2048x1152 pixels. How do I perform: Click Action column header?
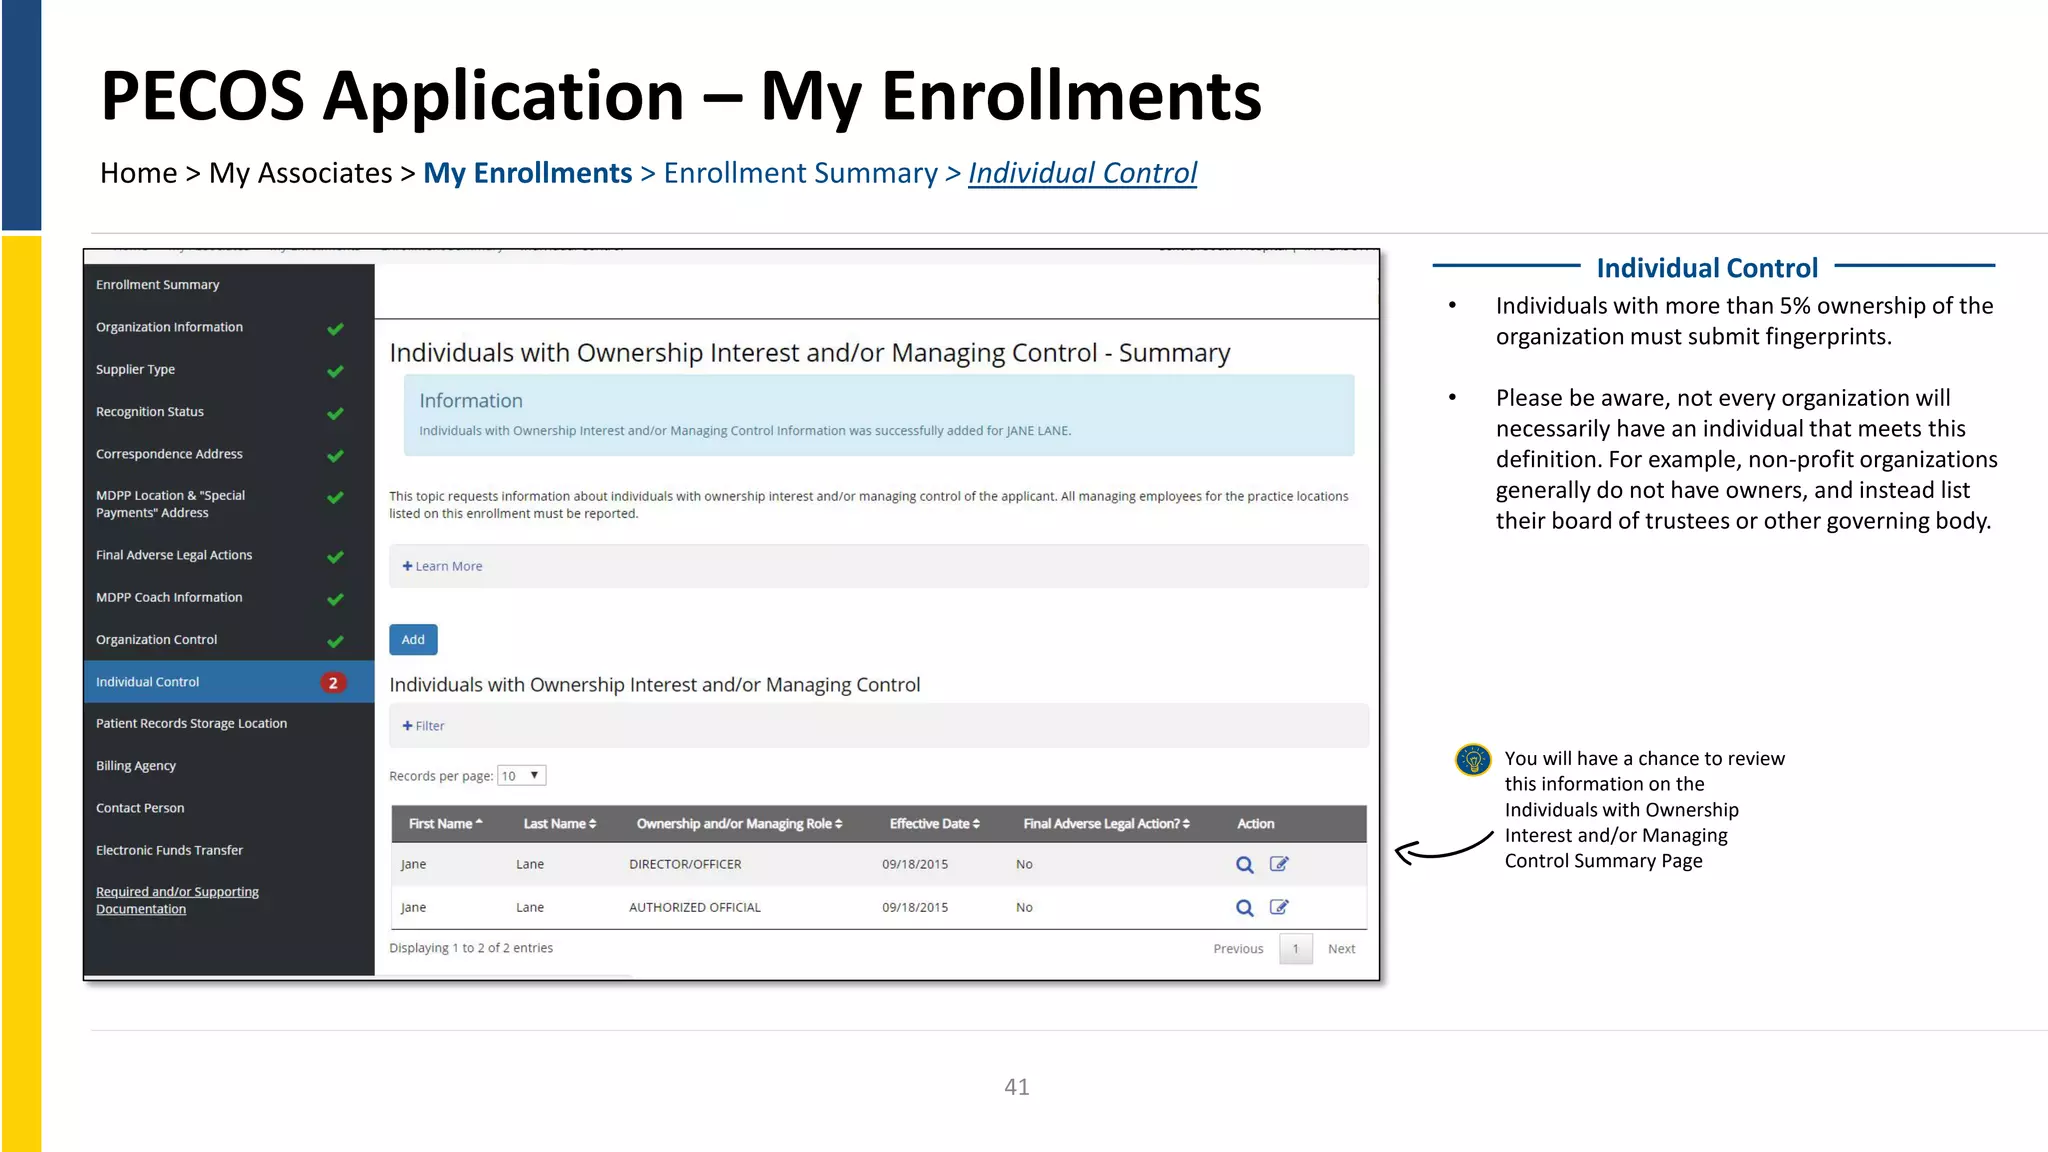(x=1255, y=824)
